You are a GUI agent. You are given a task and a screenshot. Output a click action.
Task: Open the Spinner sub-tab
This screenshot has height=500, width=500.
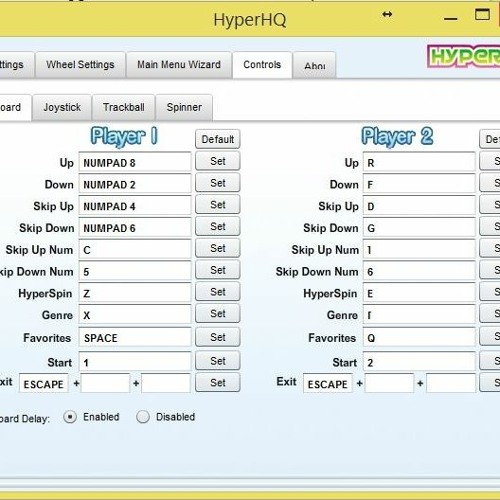pyautogui.click(x=184, y=107)
